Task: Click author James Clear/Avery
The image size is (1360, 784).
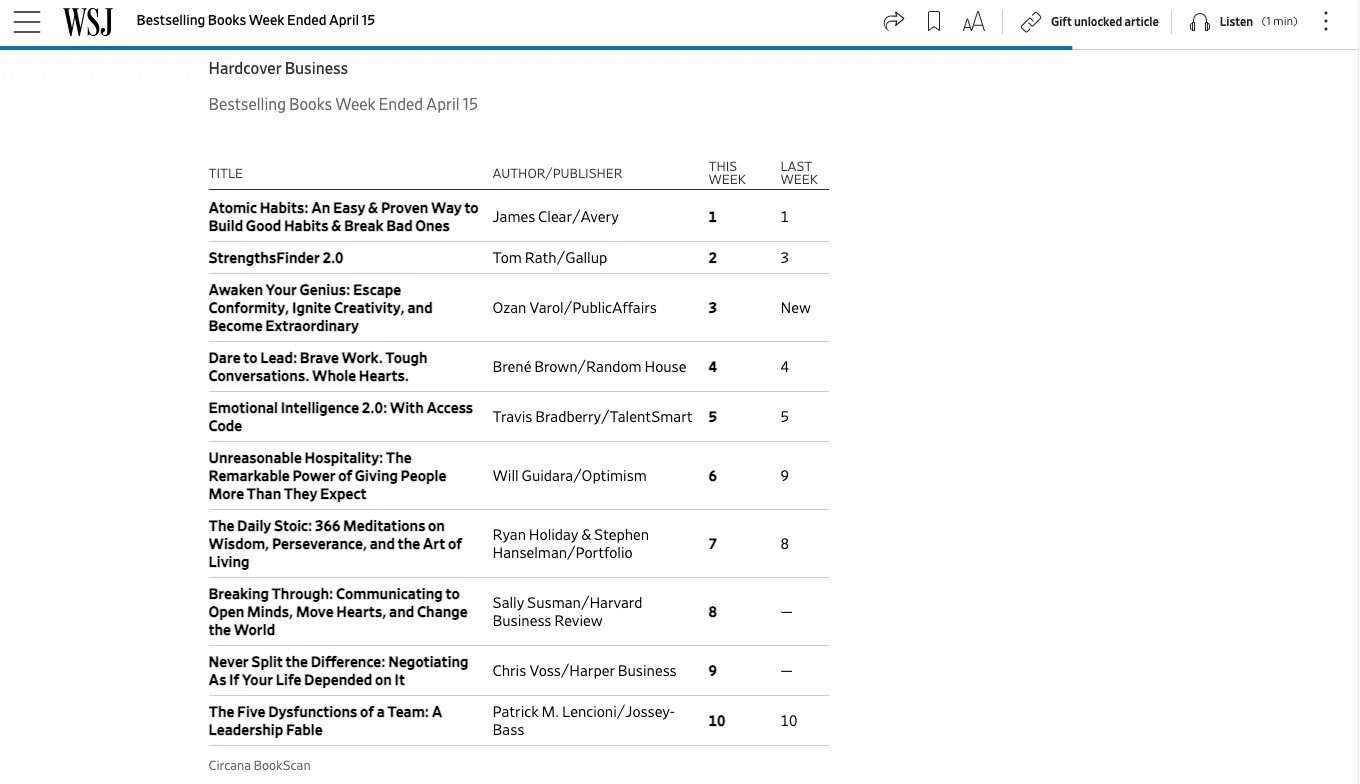Action: tap(555, 217)
